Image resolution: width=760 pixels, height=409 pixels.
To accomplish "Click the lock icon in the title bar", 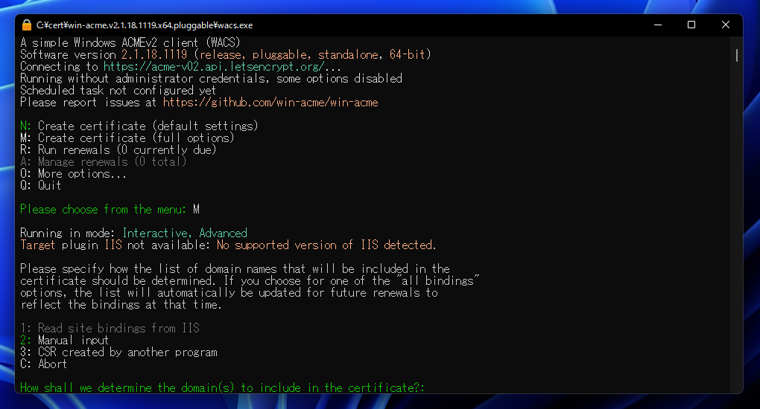I will 26,25.
